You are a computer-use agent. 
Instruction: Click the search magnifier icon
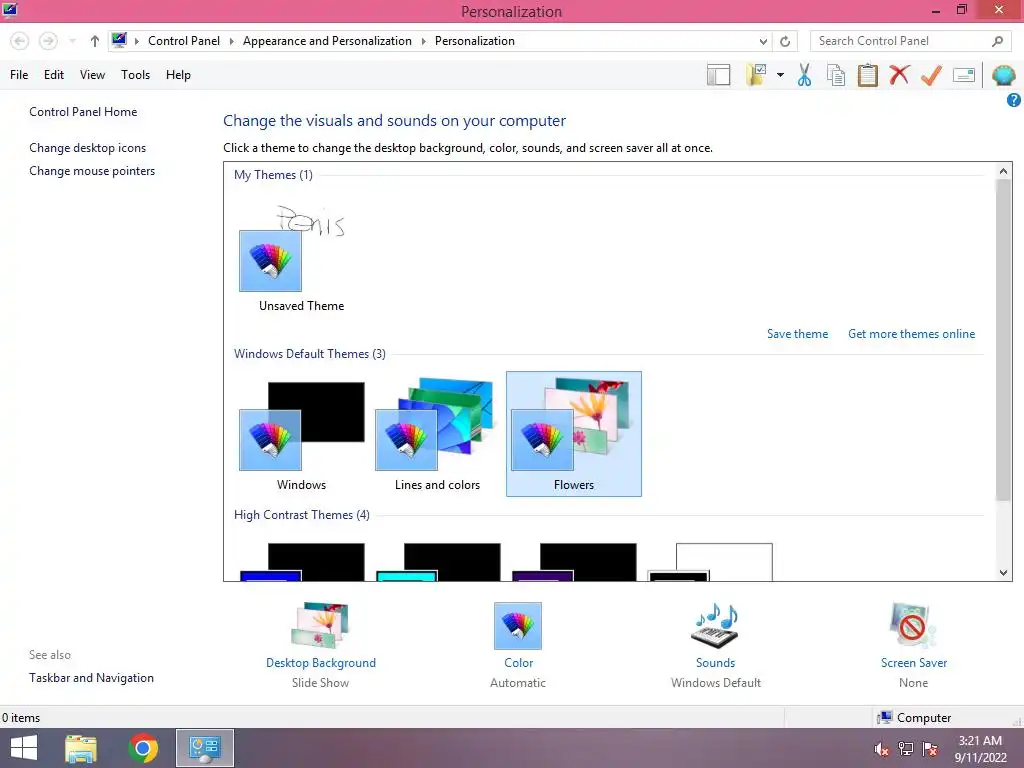(x=997, y=41)
